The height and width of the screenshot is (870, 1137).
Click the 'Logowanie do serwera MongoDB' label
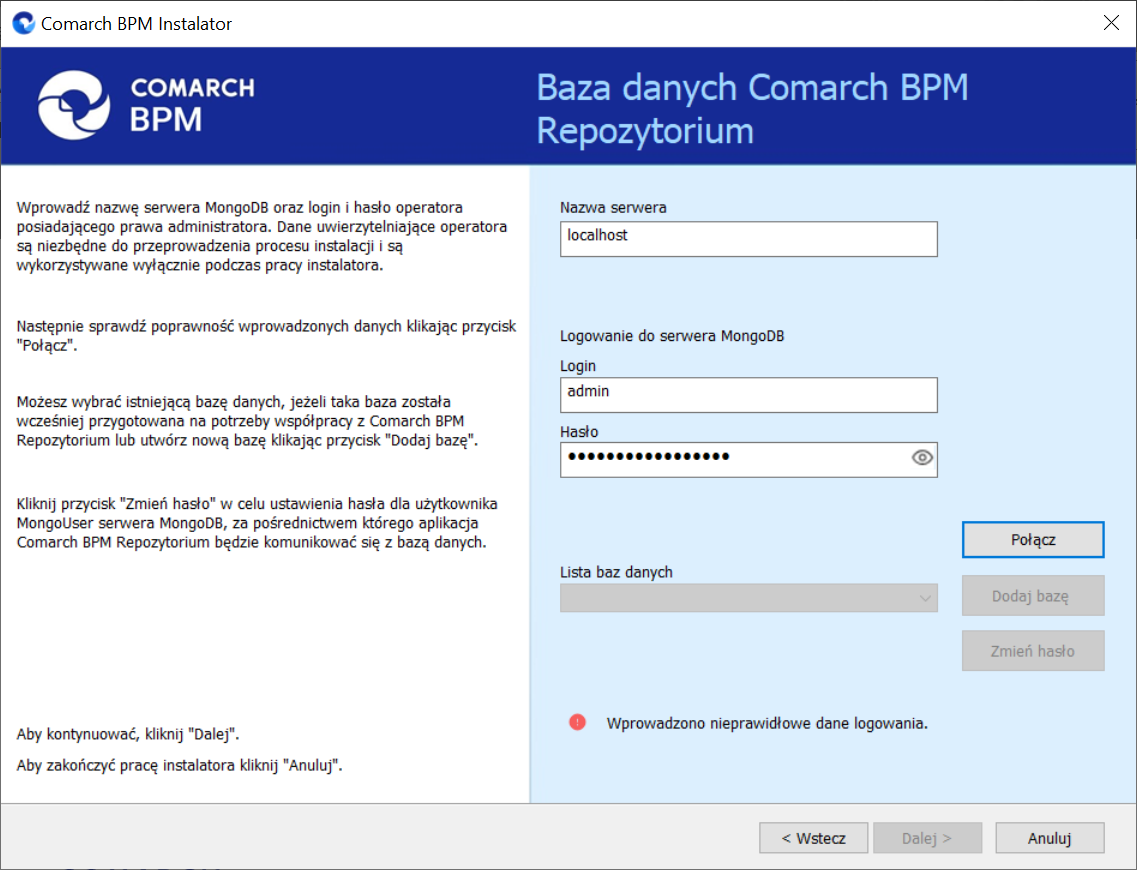672,336
